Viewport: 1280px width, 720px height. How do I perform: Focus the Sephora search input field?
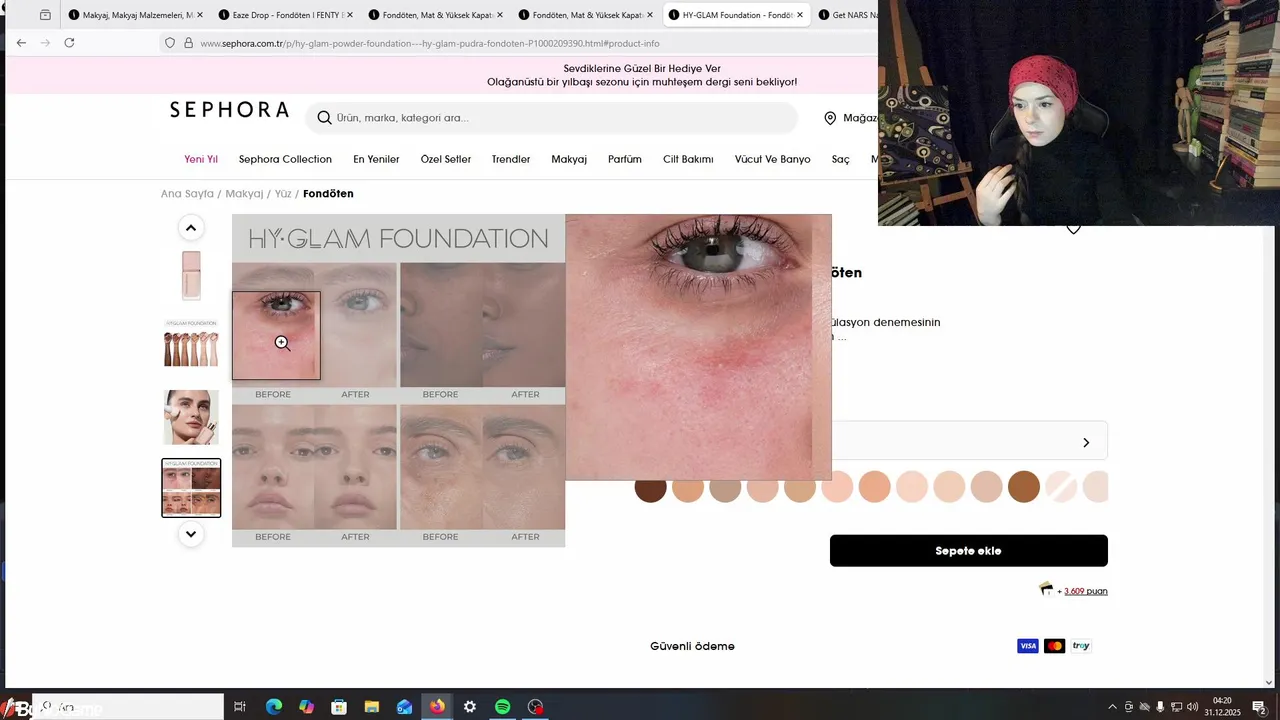[x=551, y=118]
